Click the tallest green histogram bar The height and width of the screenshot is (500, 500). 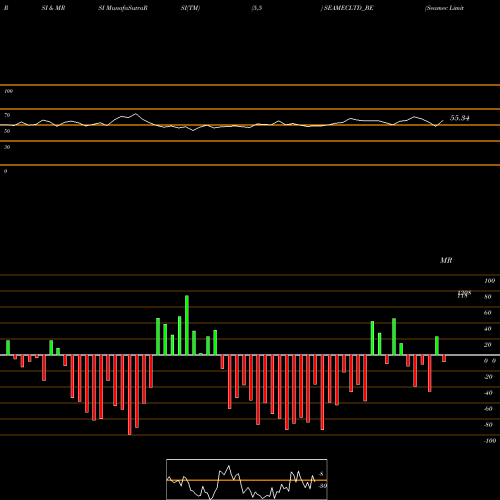pos(187,325)
